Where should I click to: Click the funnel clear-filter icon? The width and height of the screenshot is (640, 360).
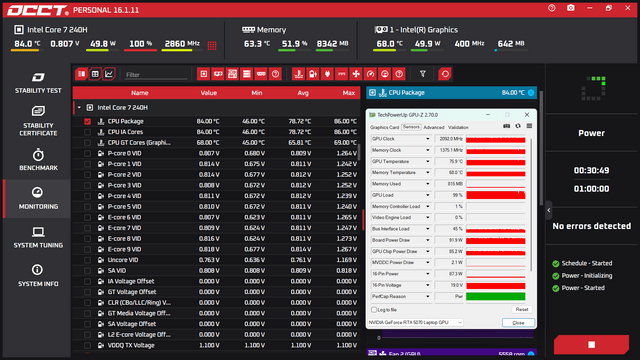coord(422,74)
